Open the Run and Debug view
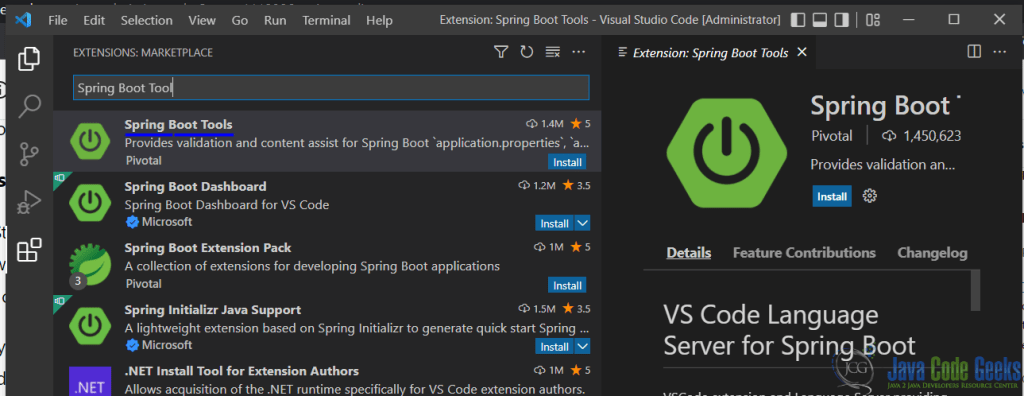1024x396 pixels. [x=29, y=201]
